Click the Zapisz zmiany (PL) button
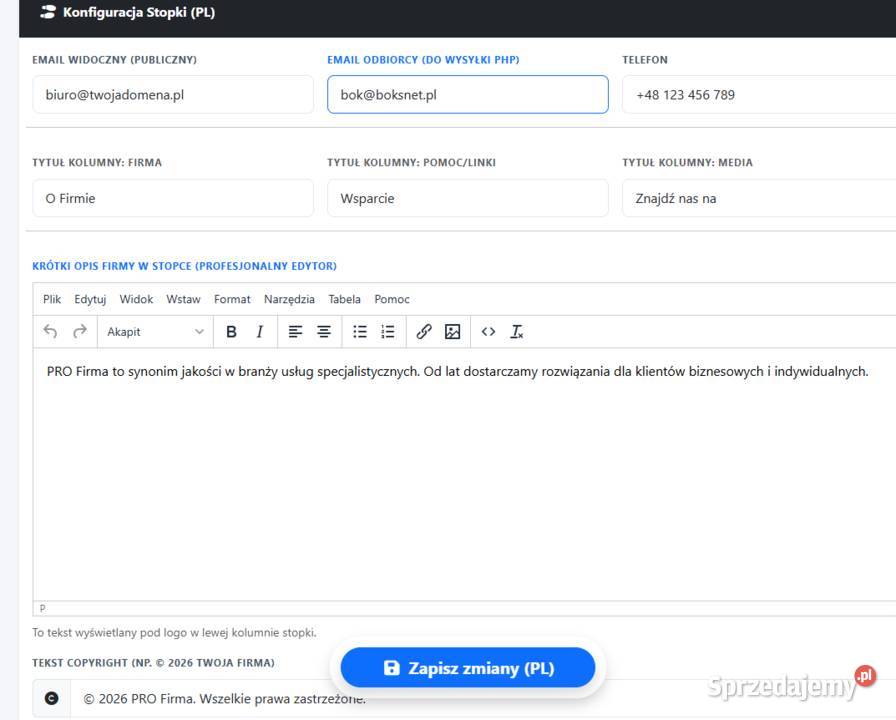The height and width of the screenshot is (720, 896). pos(467,668)
